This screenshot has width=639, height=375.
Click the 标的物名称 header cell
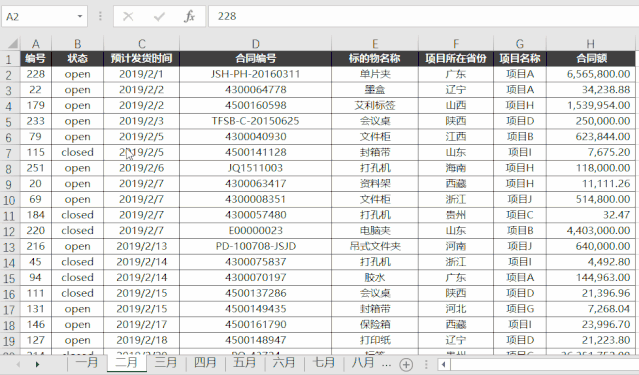point(375,58)
